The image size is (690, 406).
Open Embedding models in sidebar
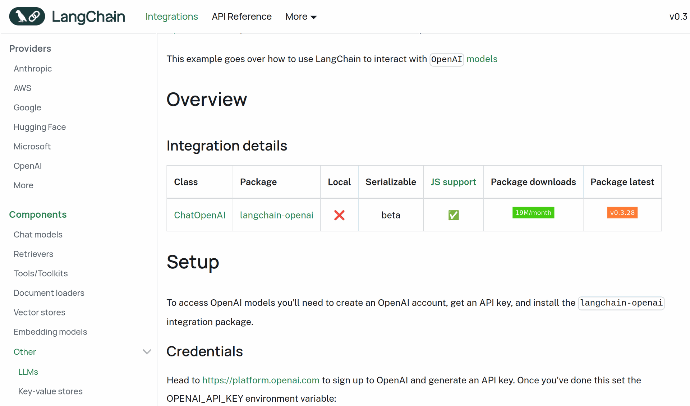coord(50,332)
